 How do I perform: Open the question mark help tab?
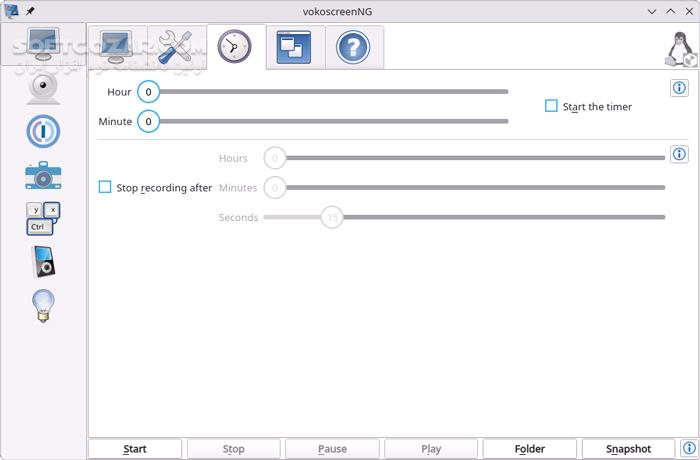click(354, 47)
